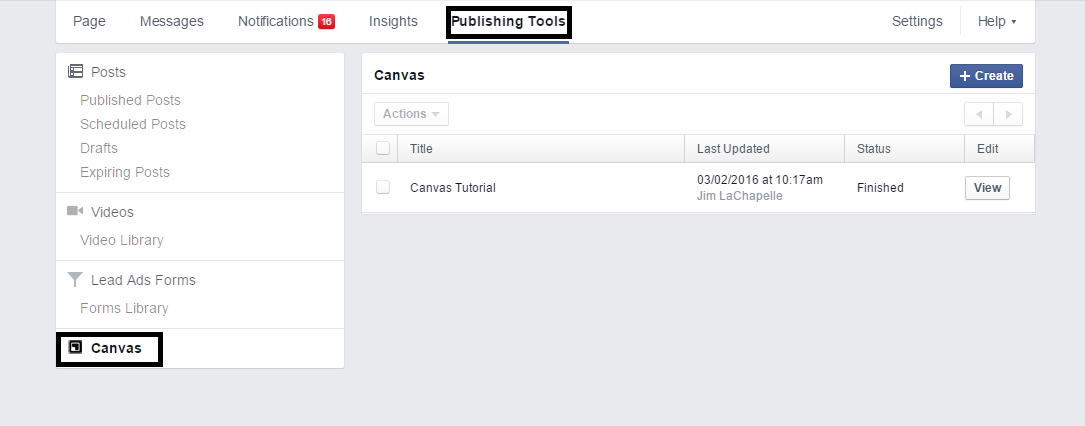Click View button for Canvas Tutorial
The height and width of the screenshot is (426, 1085).
click(987, 187)
